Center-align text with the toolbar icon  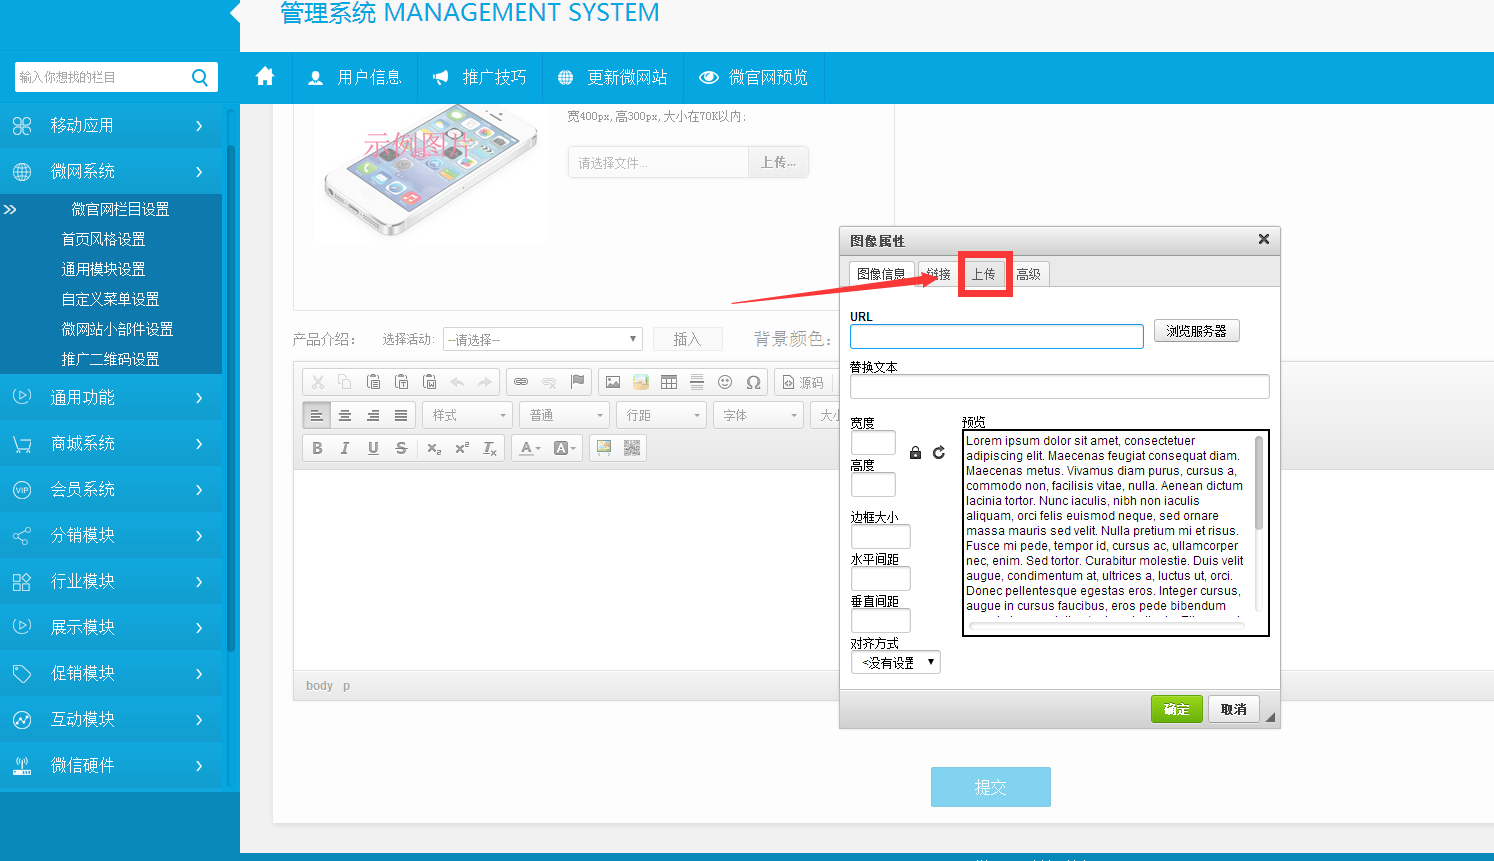pos(345,415)
